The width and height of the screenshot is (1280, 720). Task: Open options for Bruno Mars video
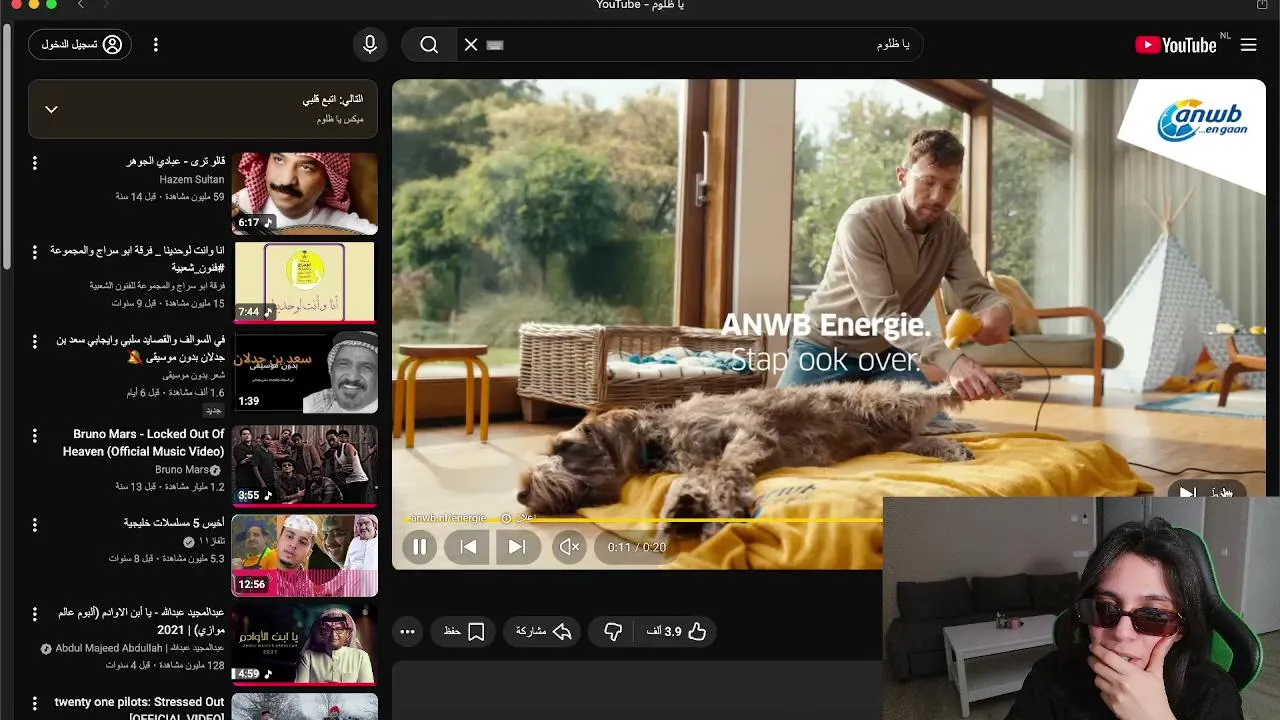[34, 436]
